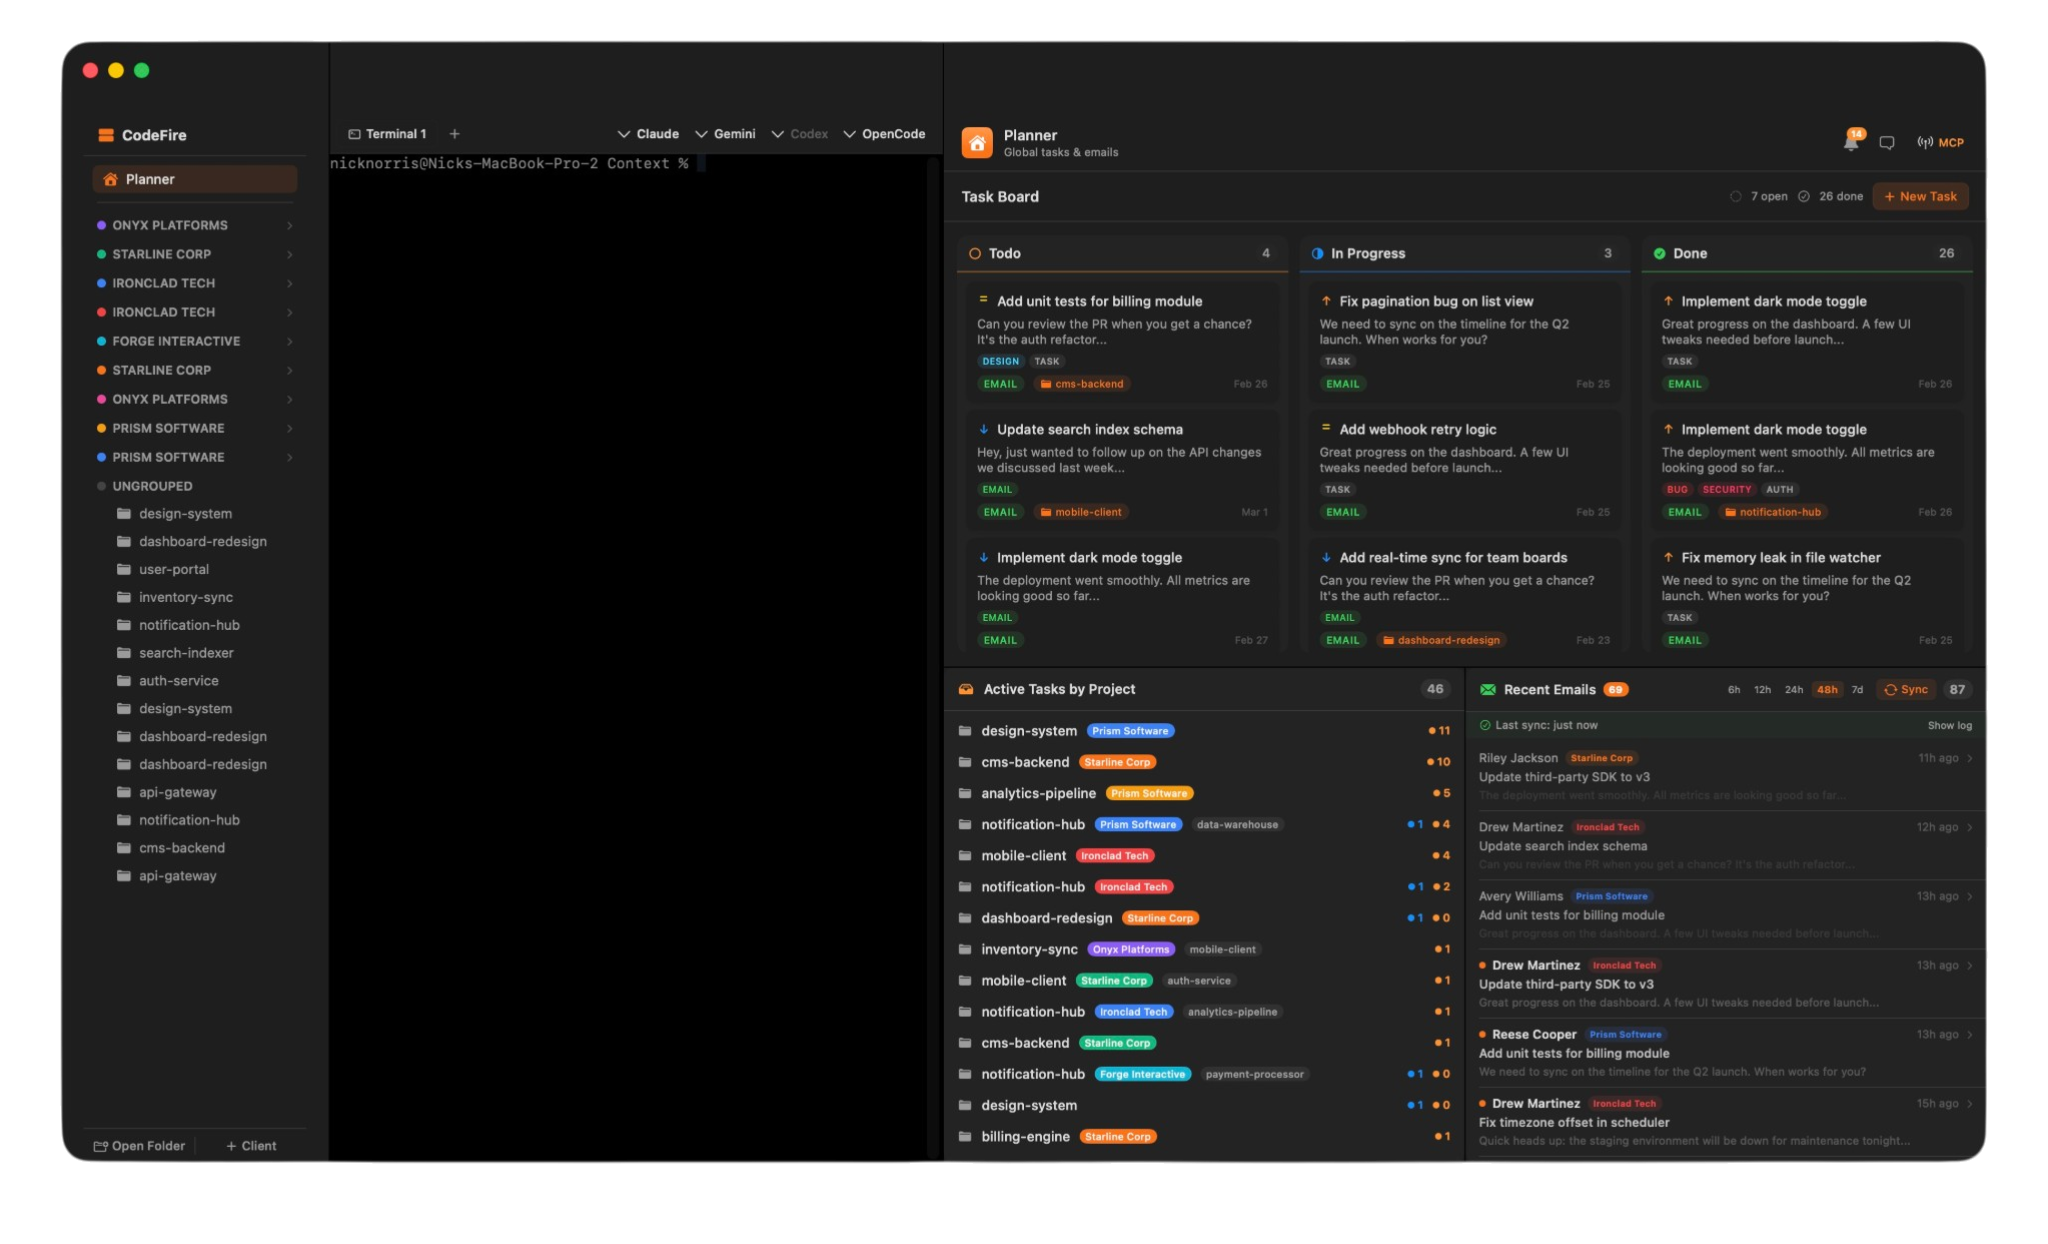This screenshot has width=2048, height=1244.
Task: Switch to the Terminal 1 tab
Action: click(x=389, y=133)
